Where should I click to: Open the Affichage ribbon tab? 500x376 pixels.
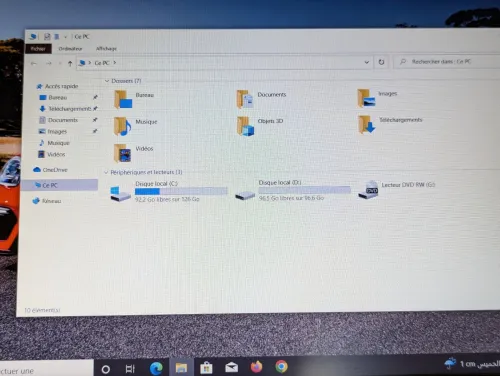pos(106,49)
